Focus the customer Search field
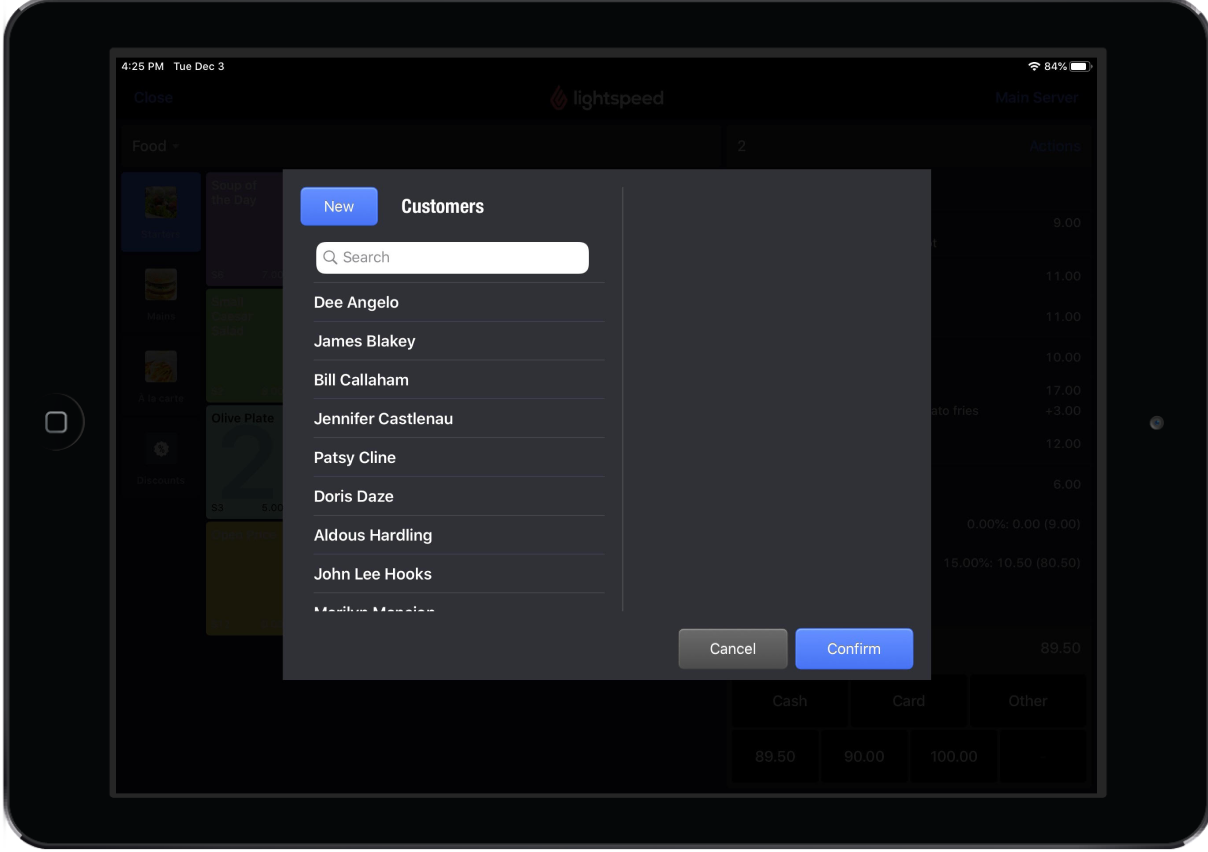 click(x=460, y=258)
